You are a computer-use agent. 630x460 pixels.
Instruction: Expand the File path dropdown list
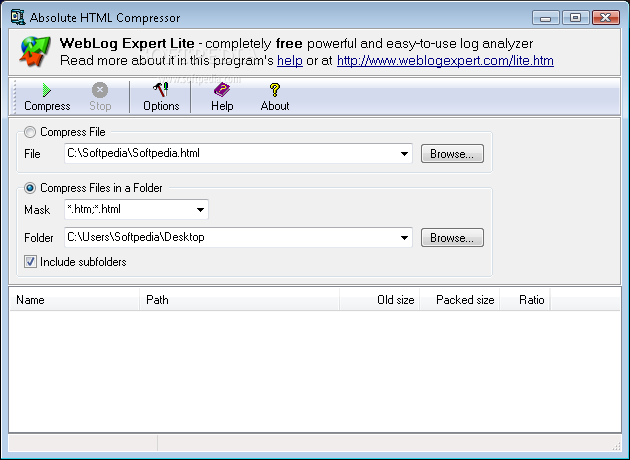point(404,153)
